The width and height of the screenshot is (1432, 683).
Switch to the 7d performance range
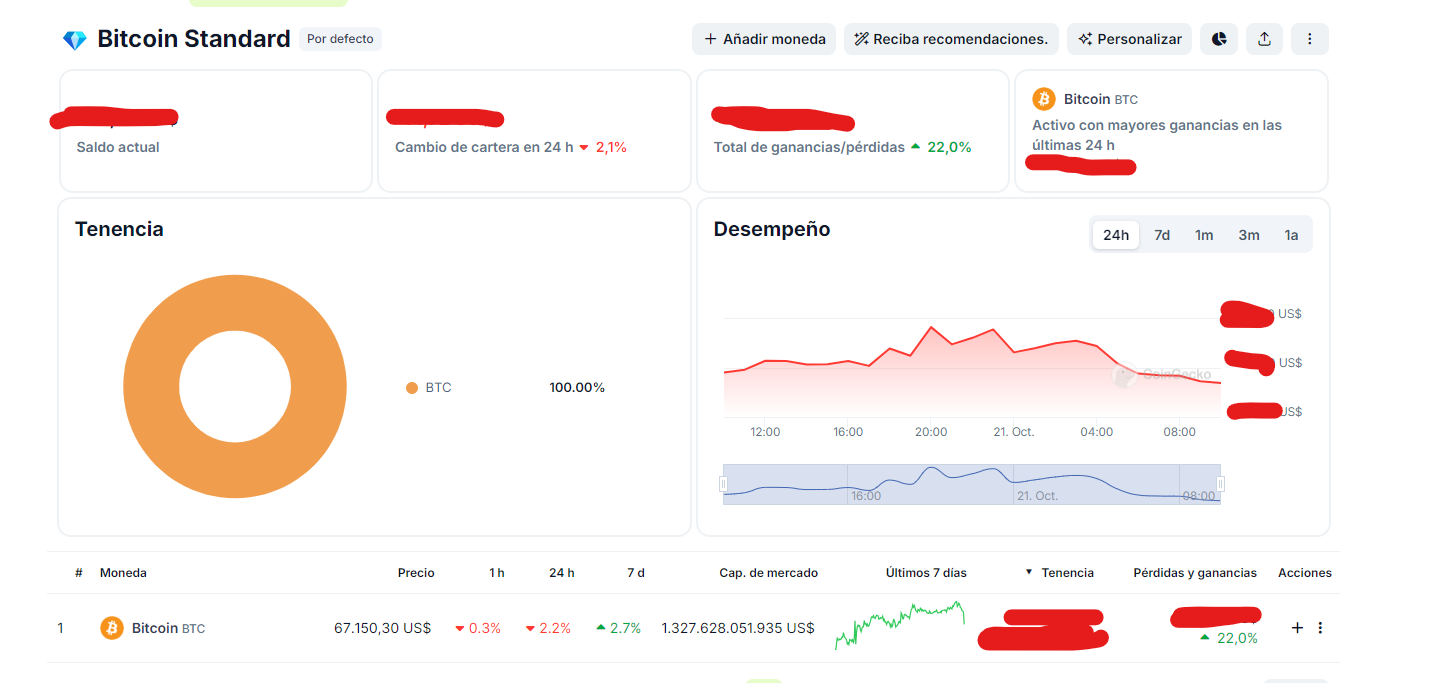(x=1162, y=235)
